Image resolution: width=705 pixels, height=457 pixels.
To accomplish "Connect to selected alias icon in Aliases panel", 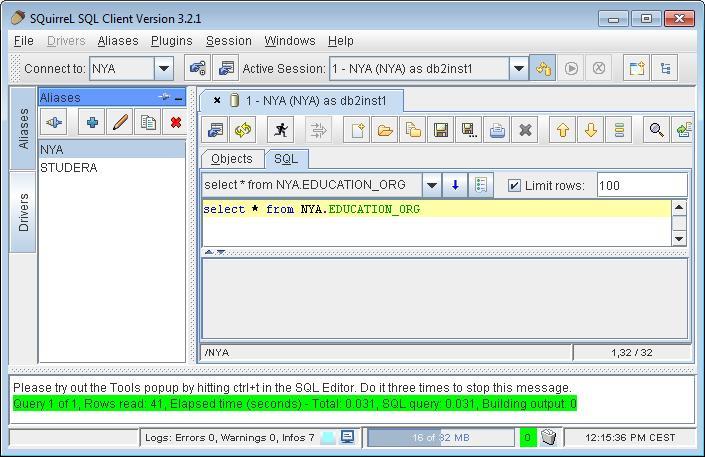I will point(54,122).
